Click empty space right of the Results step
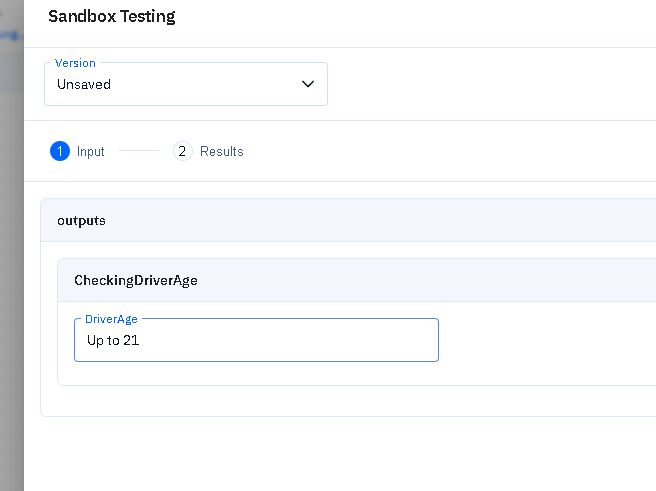 tap(450, 151)
